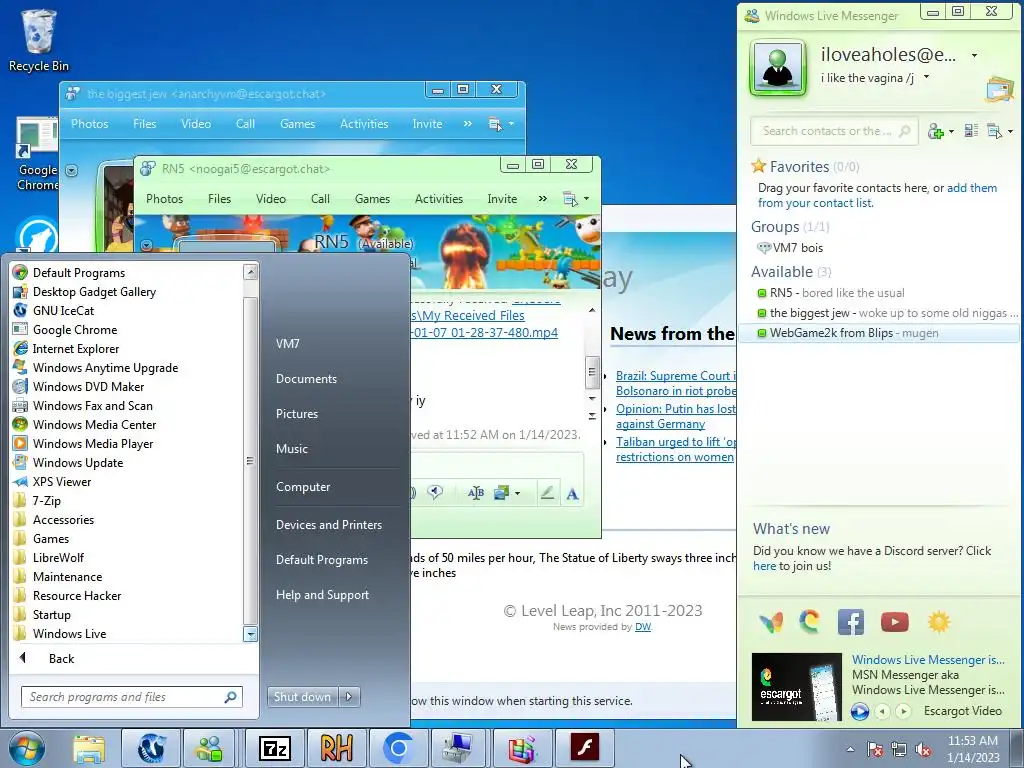This screenshot has height=768, width=1024.
Task: Select the WebGame2k from Blips contact
Action: pos(878,333)
